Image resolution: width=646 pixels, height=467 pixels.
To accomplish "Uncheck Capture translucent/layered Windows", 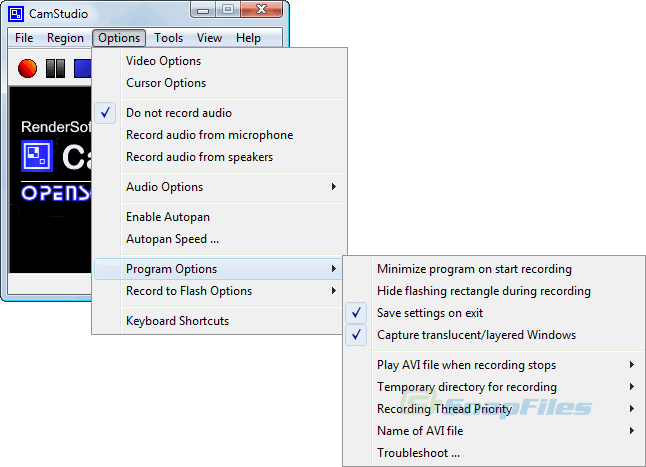I will tap(494, 335).
